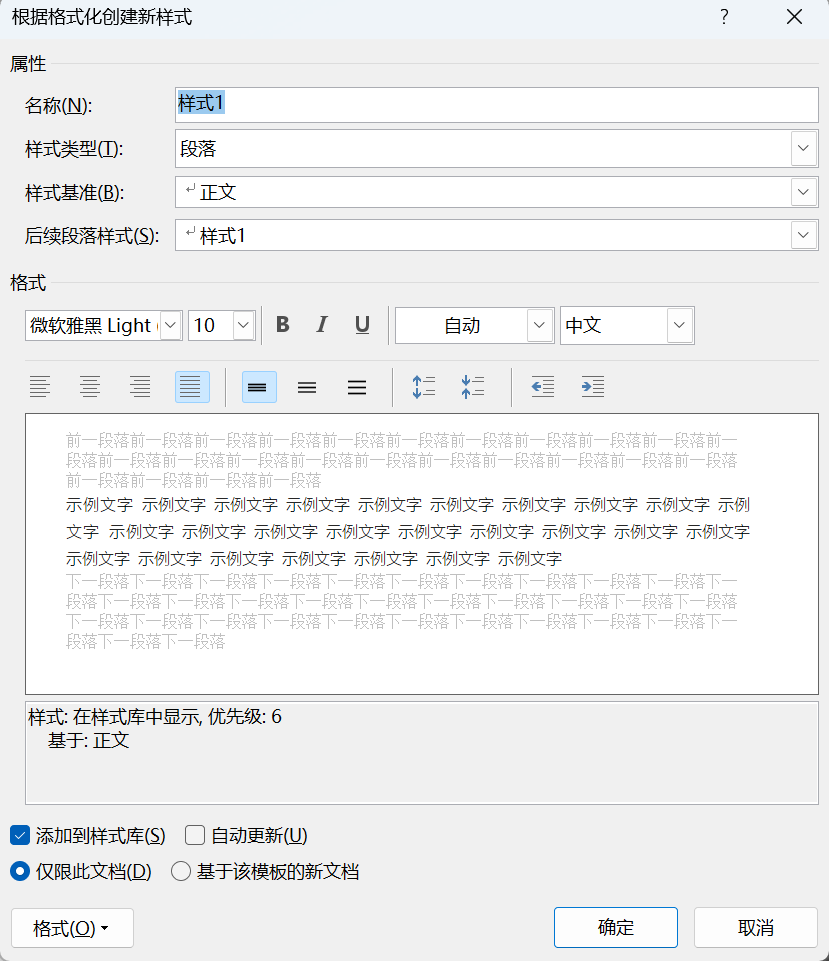Click the style description 基于: 正文
This screenshot has height=961, width=829.
[x=89, y=740]
